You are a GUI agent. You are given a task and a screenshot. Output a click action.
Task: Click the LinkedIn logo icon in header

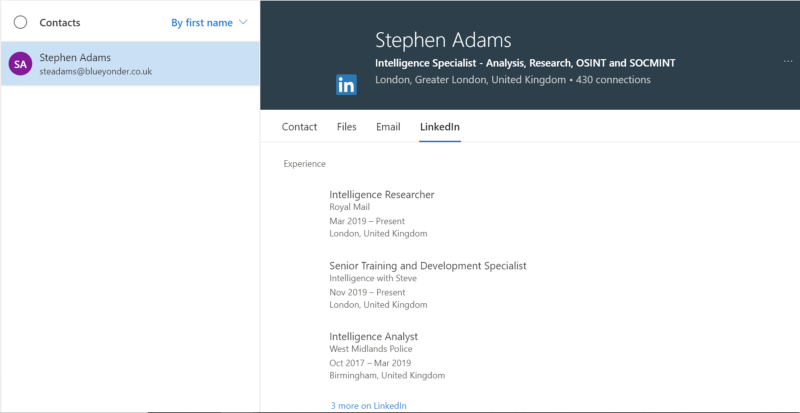pos(346,85)
